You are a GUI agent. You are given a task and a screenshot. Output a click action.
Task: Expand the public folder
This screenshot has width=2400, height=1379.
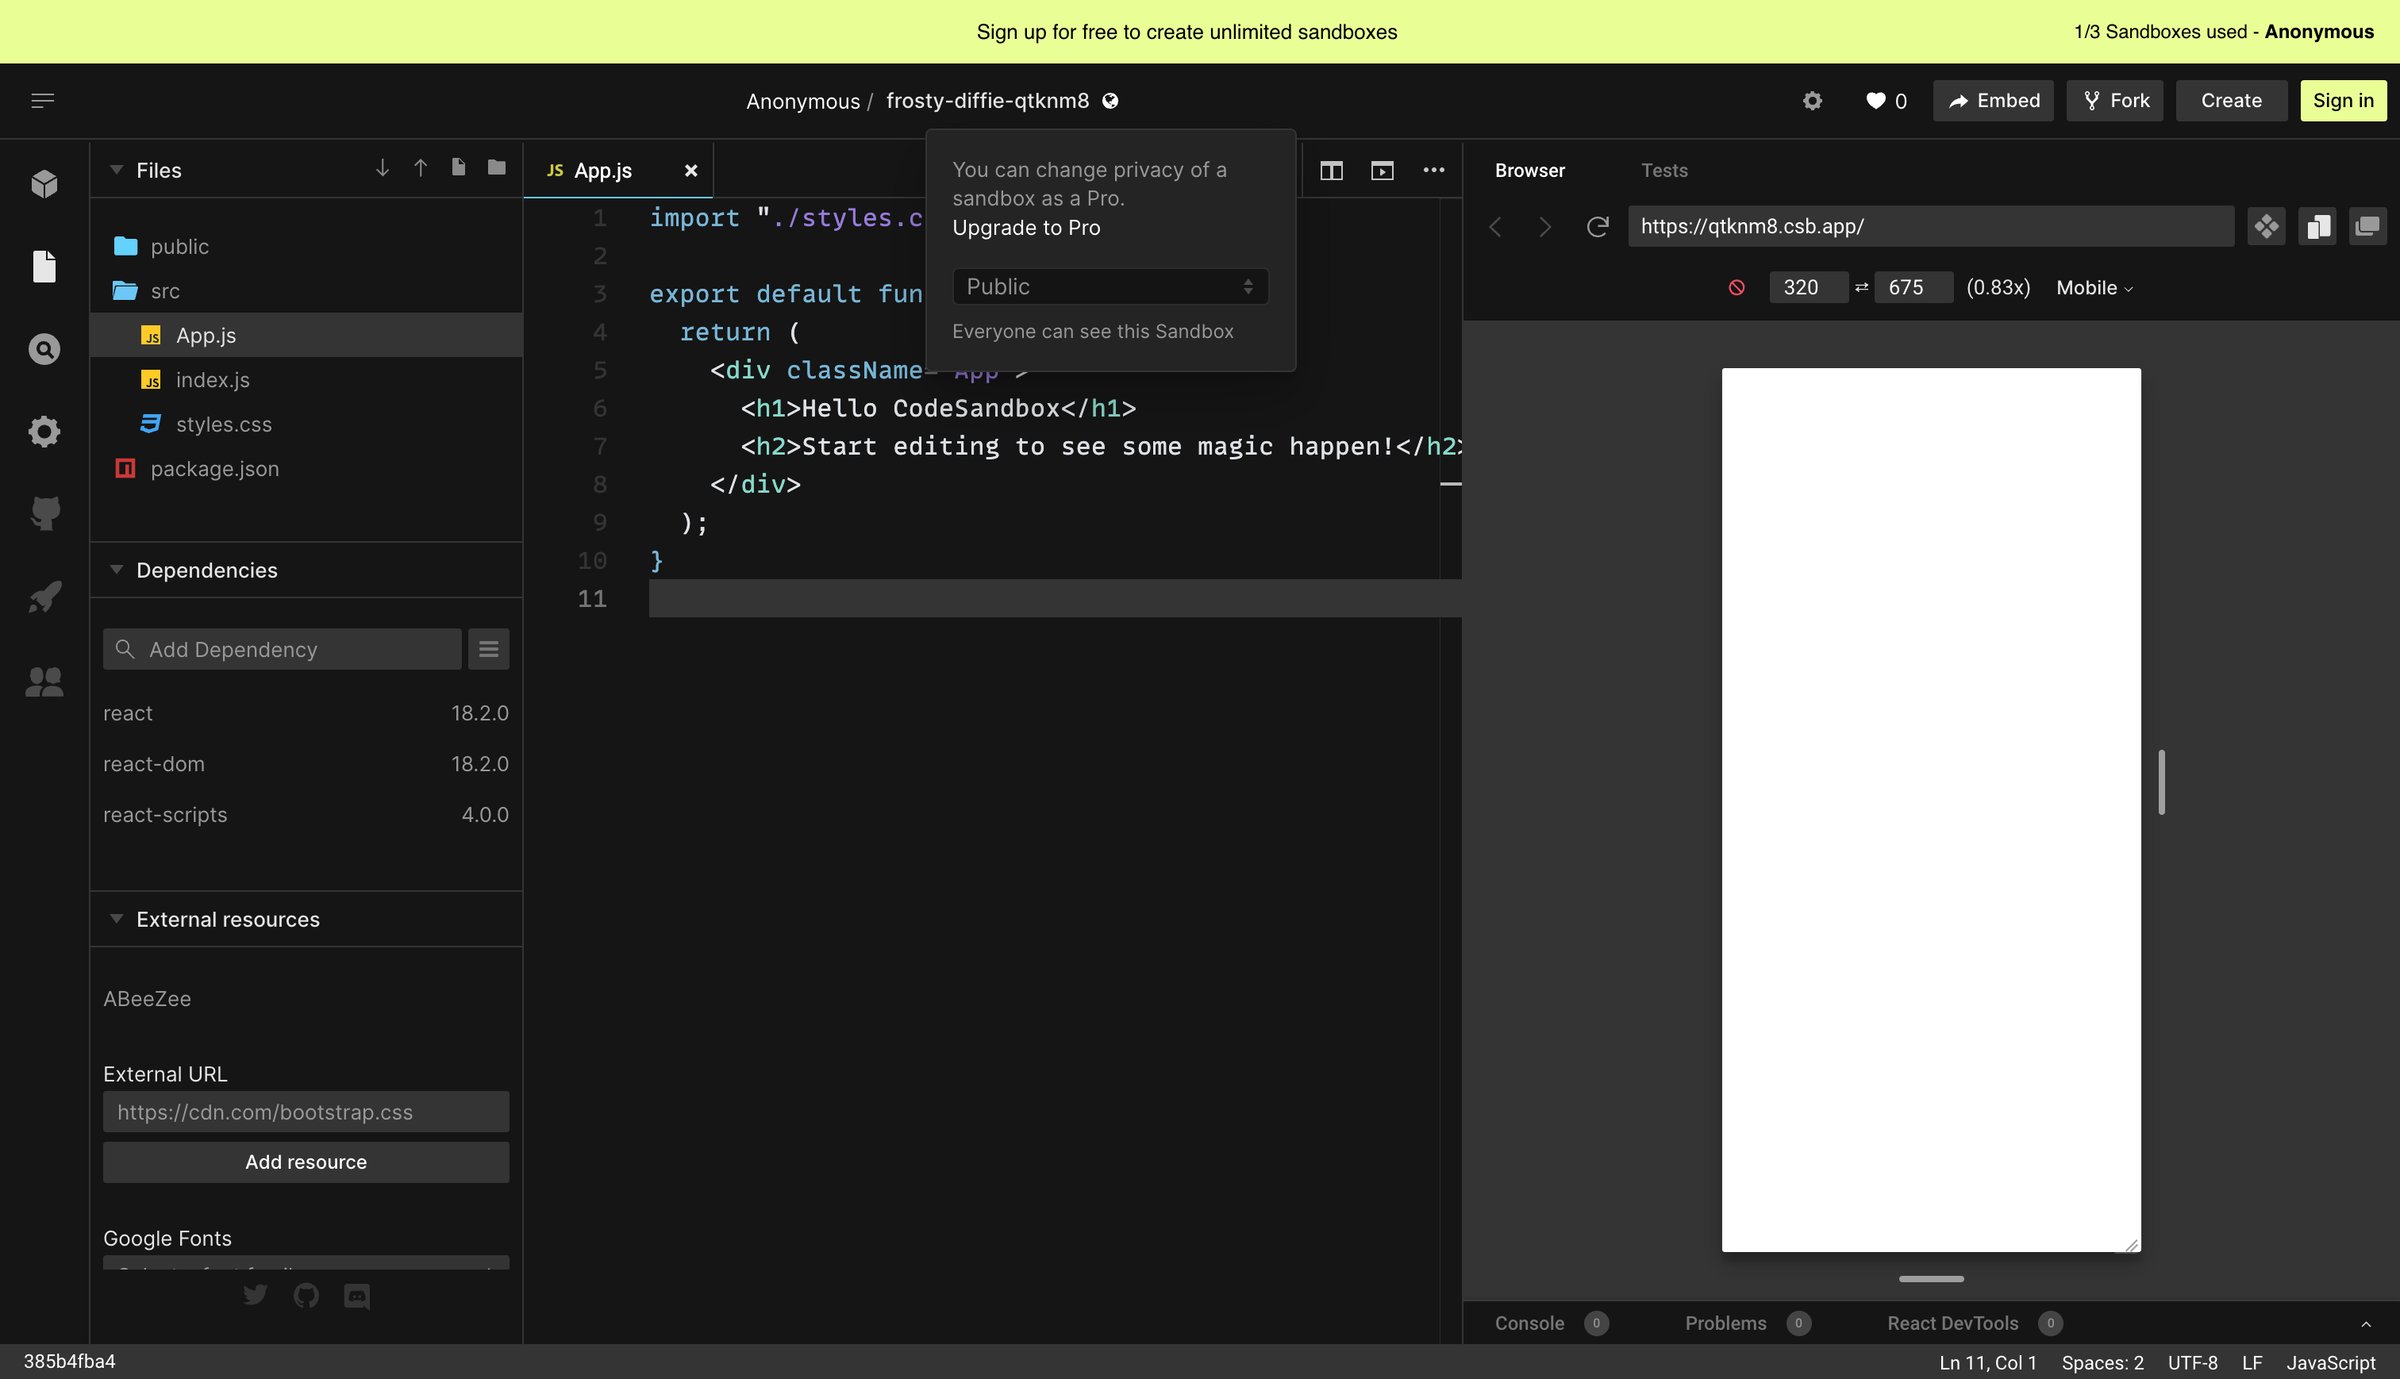[x=306, y=246]
